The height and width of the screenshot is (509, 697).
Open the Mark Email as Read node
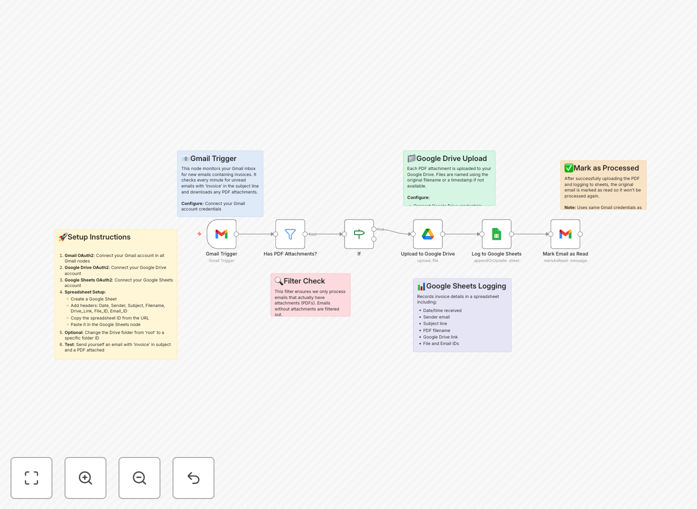tap(565, 234)
